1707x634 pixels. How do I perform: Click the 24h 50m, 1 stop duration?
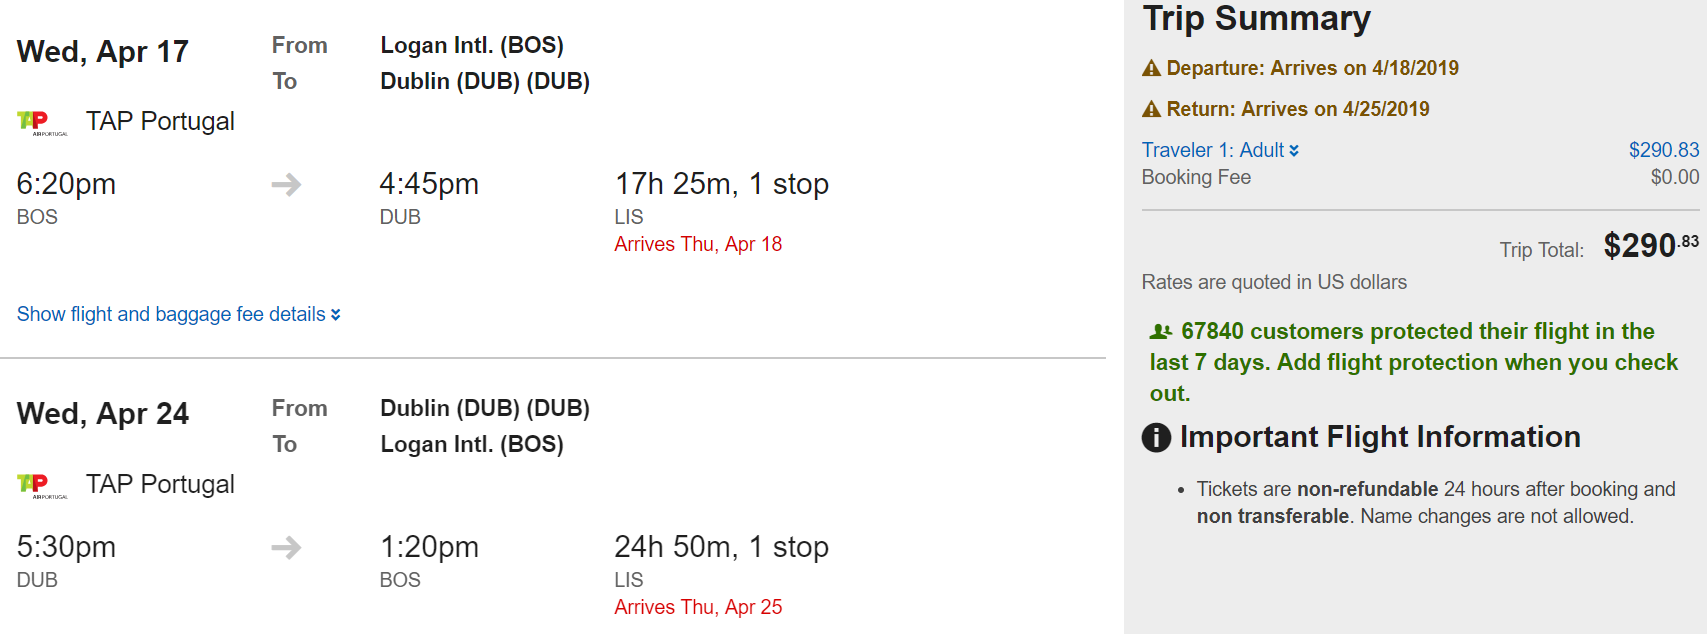point(721,547)
